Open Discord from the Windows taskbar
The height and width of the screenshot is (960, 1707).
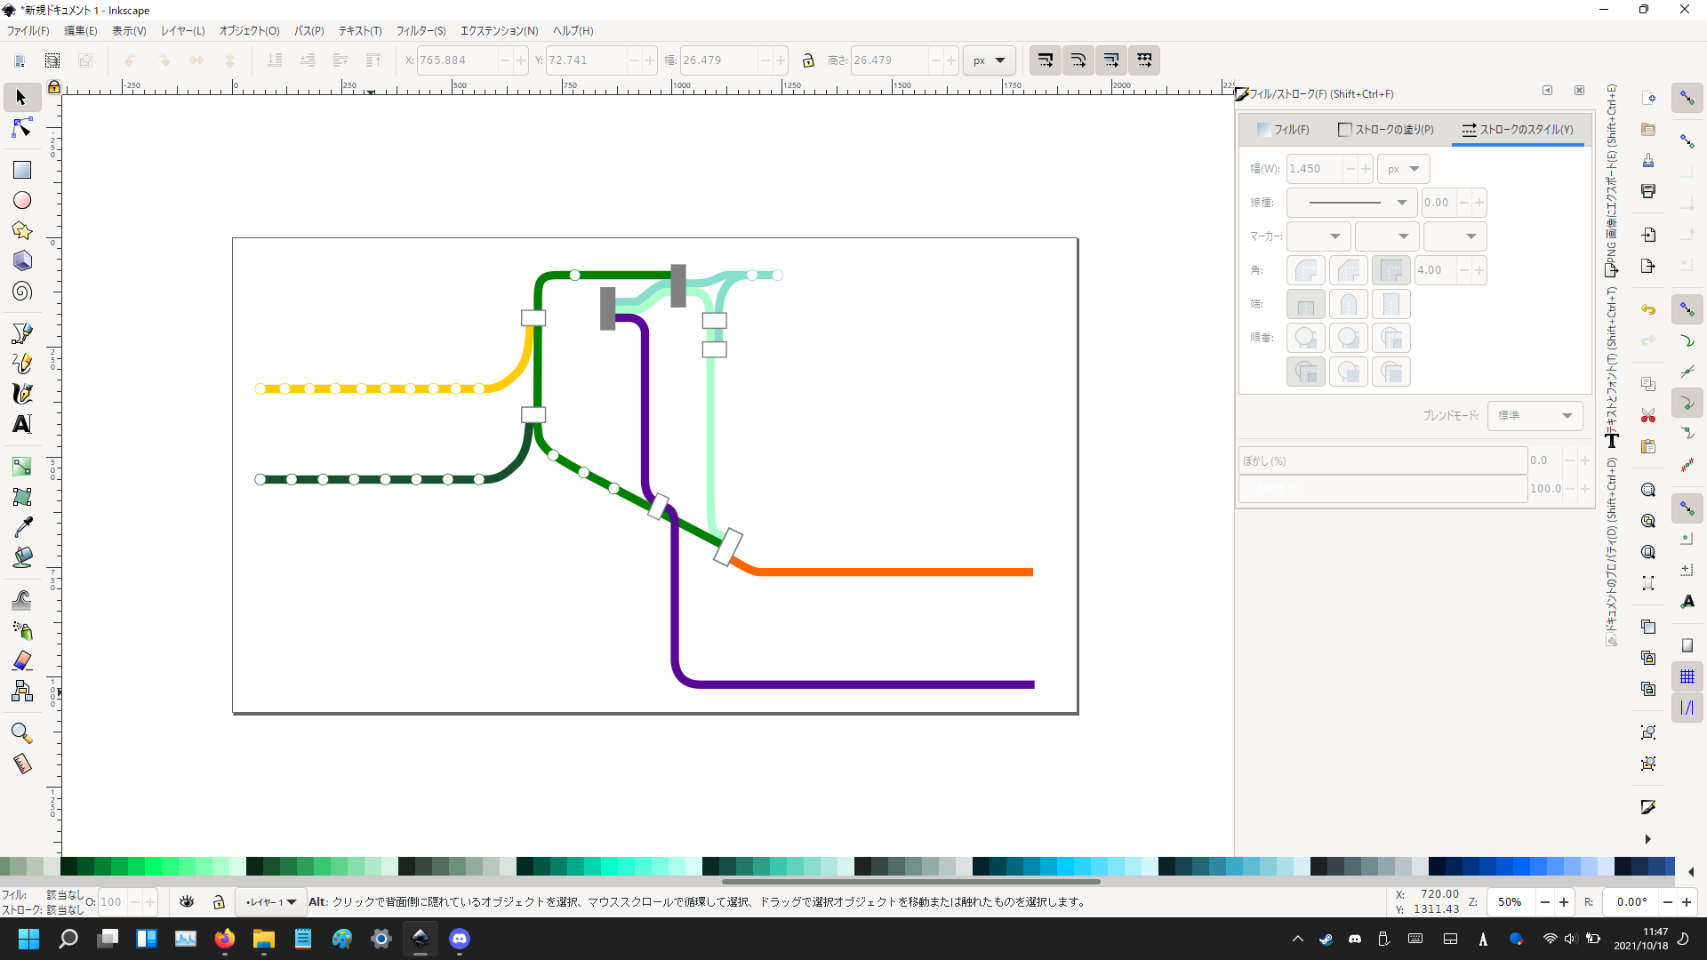(459, 939)
